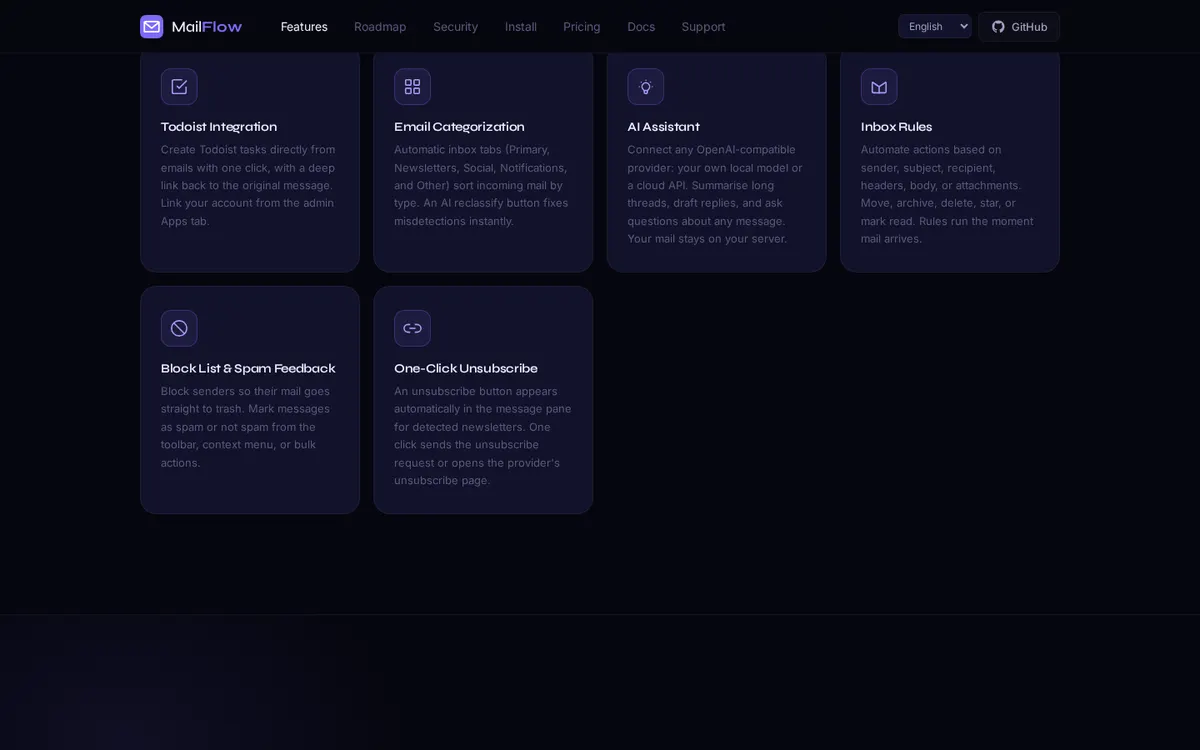Expand the English language dropdown
This screenshot has height=750, width=1200.
point(935,27)
